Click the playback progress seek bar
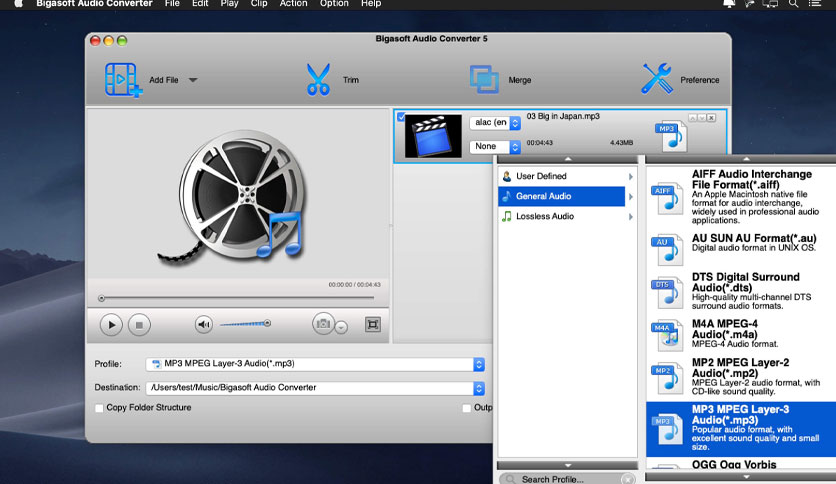Screen dimensions: 836x484 pos(237,298)
